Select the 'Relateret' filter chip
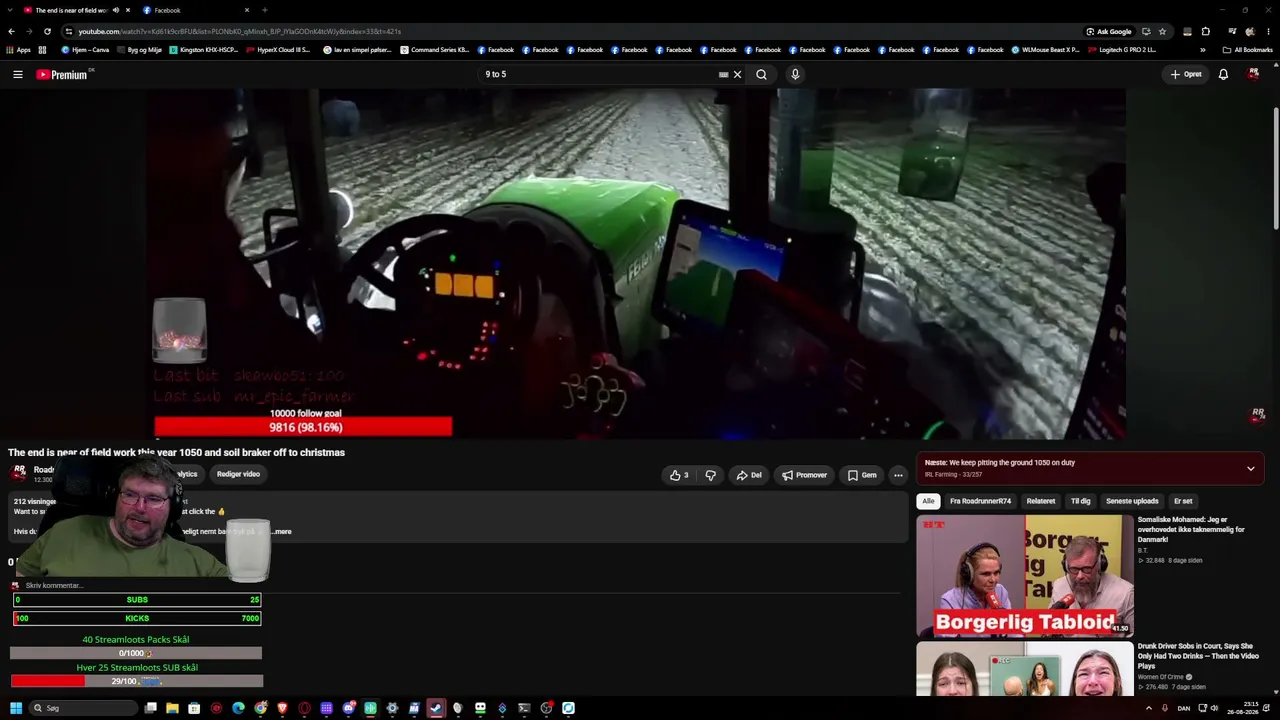Screen dimensions: 1280x720 coord(1041,501)
